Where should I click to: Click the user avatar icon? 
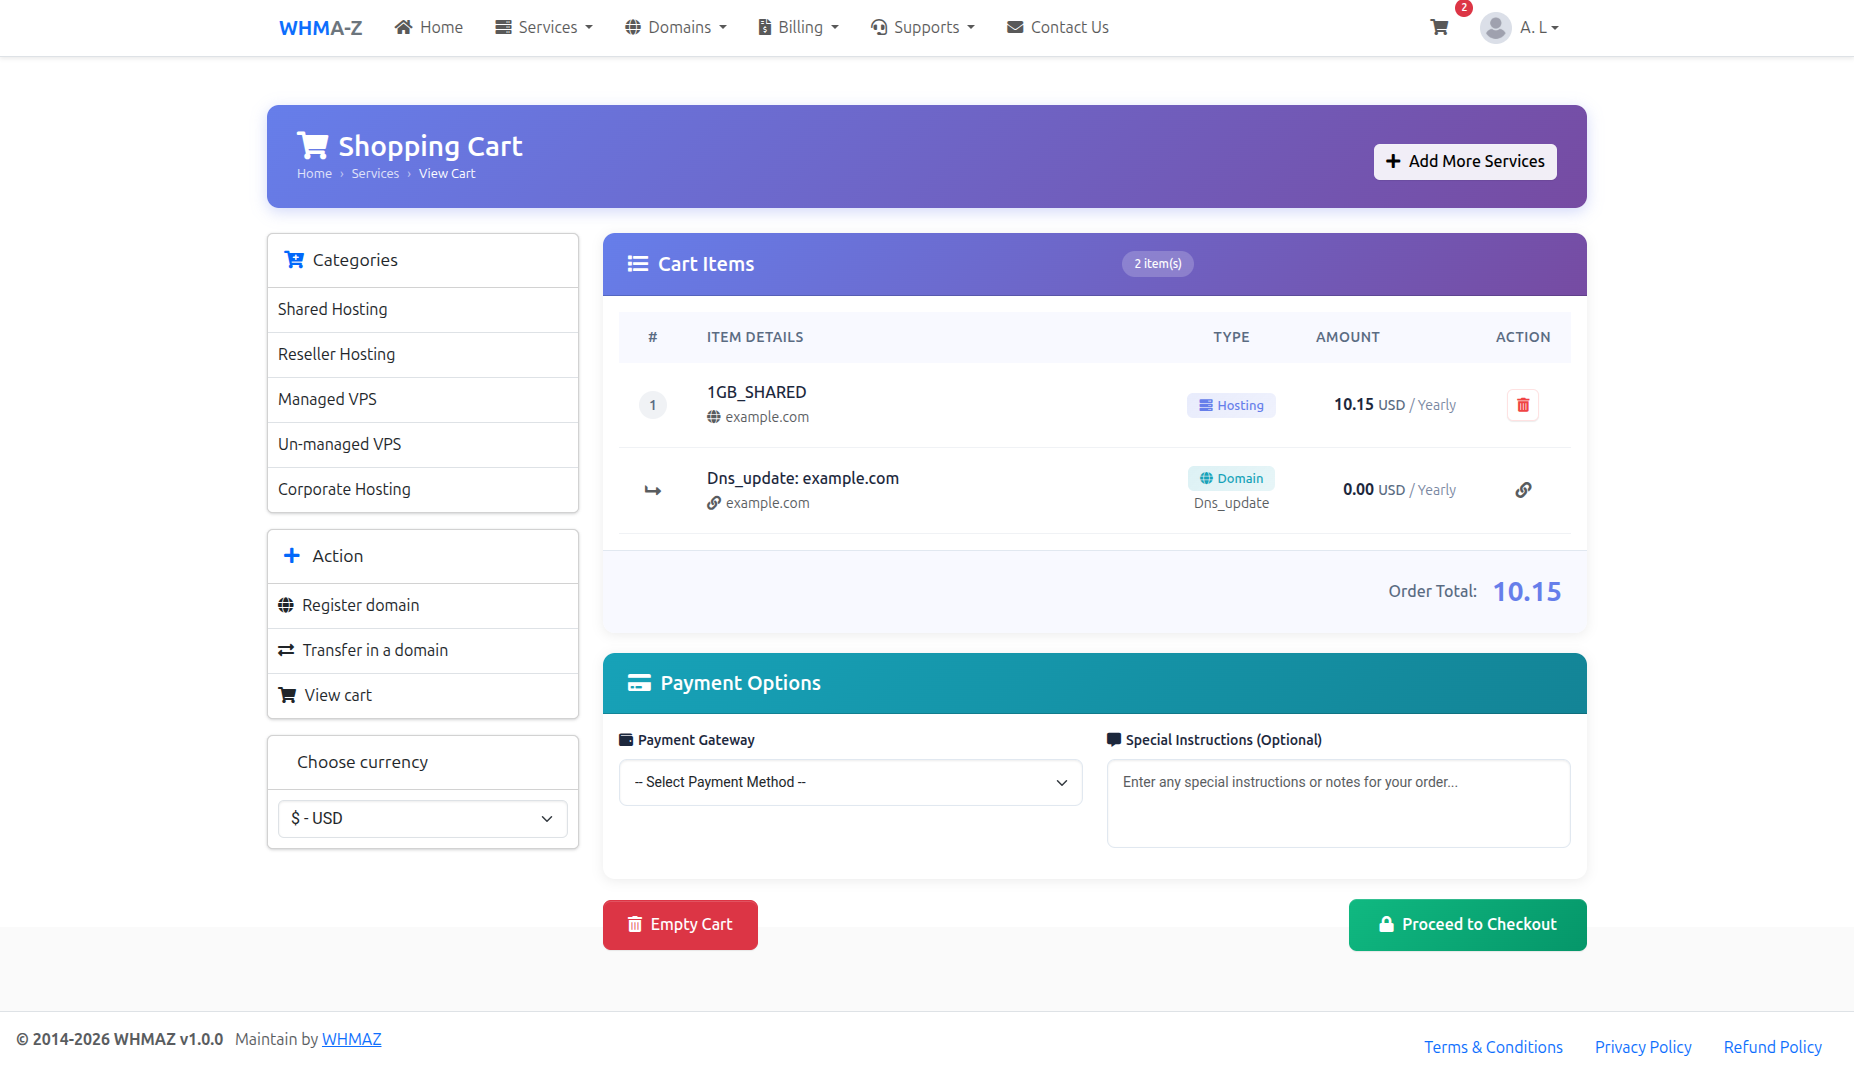point(1495,28)
